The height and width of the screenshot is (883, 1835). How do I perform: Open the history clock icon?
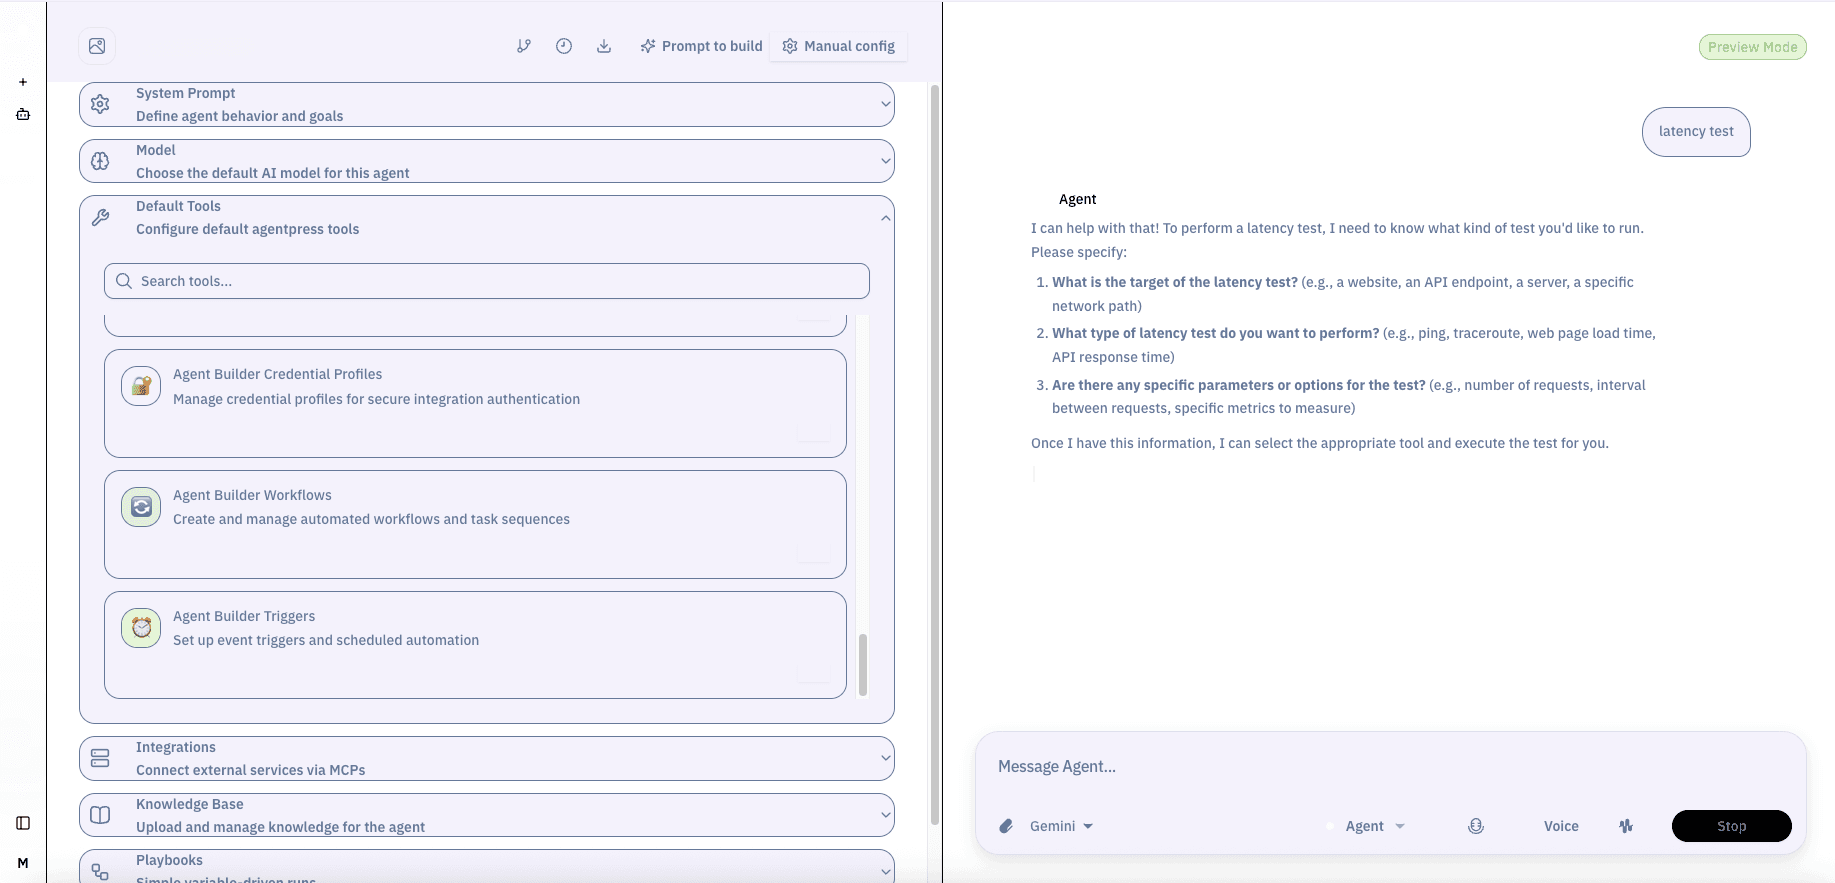pos(564,46)
